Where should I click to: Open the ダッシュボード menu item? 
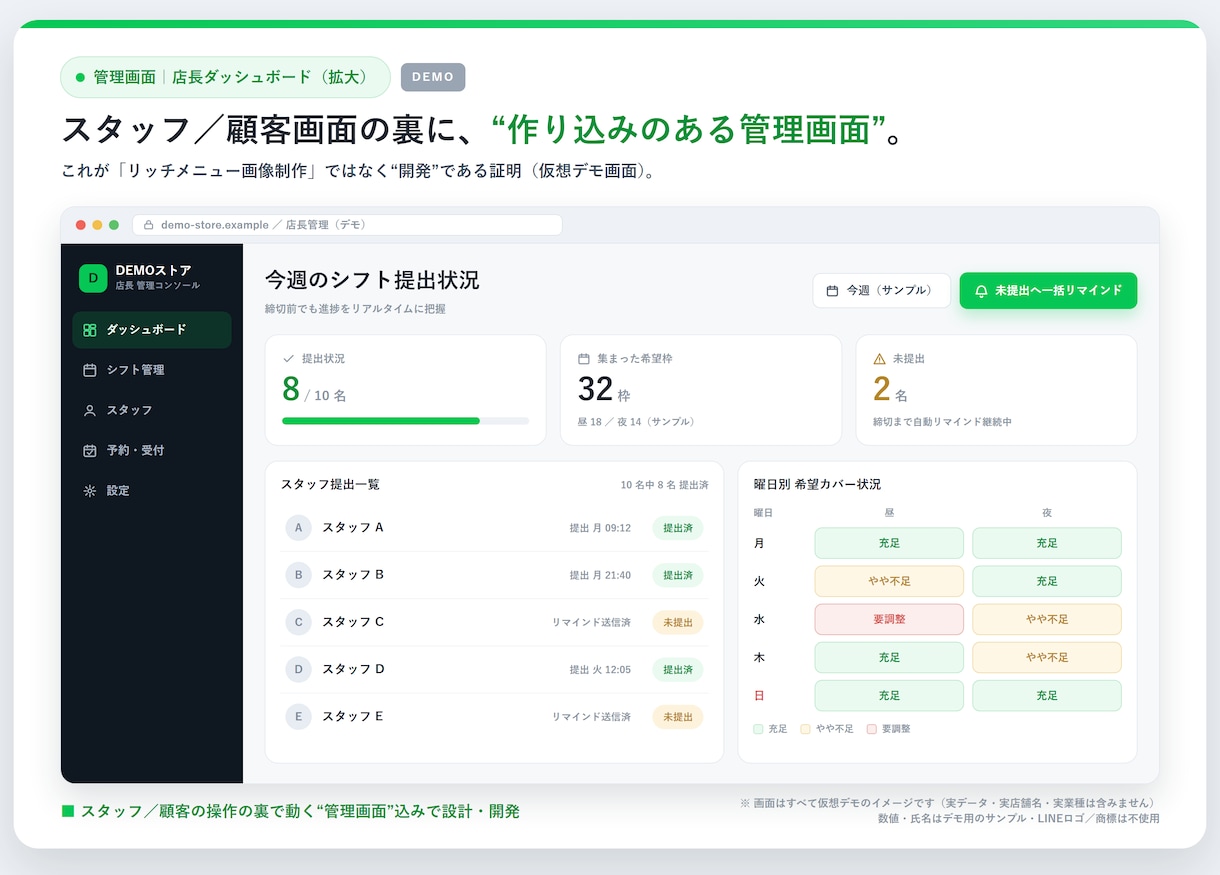152,330
